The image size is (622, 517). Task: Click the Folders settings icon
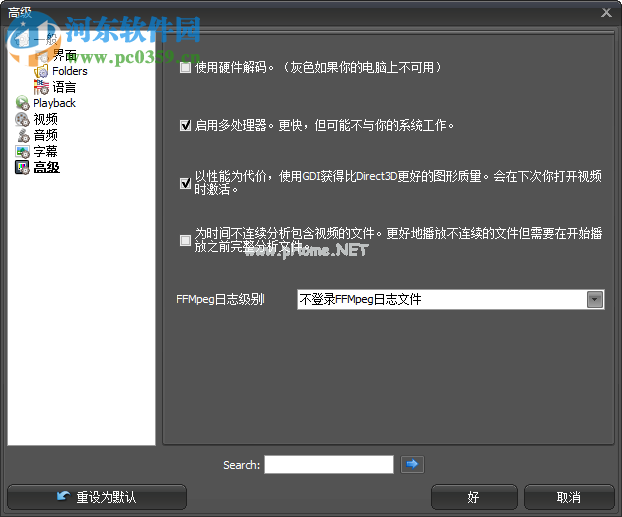coord(41,71)
